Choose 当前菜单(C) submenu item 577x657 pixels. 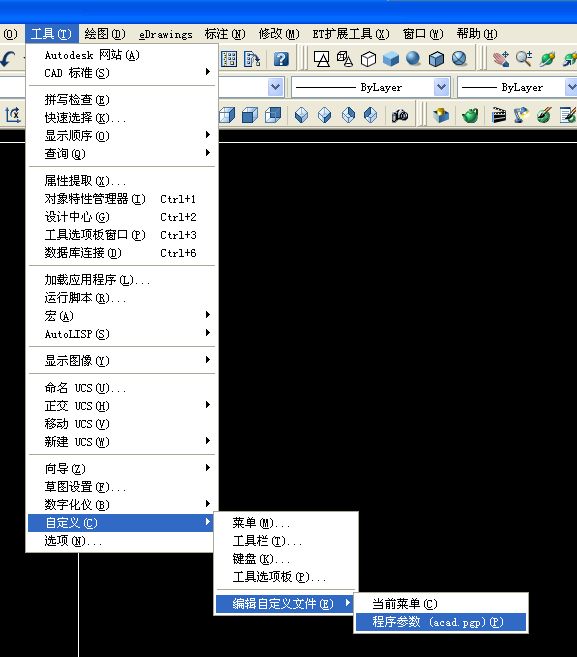(x=441, y=604)
